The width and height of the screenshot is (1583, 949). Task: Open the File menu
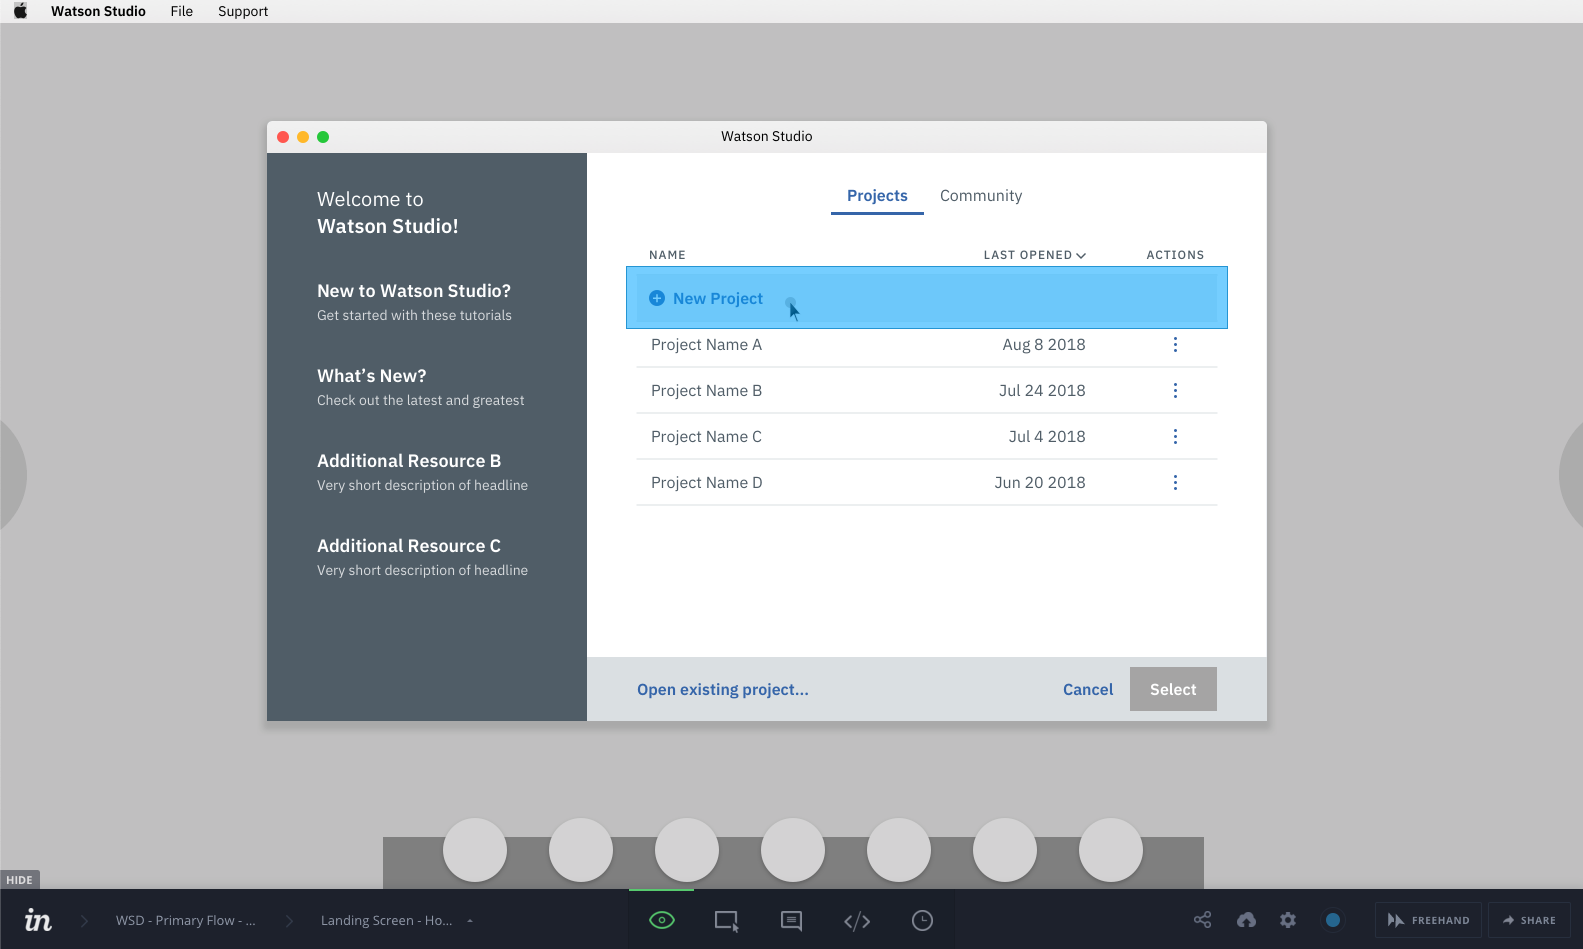181,11
